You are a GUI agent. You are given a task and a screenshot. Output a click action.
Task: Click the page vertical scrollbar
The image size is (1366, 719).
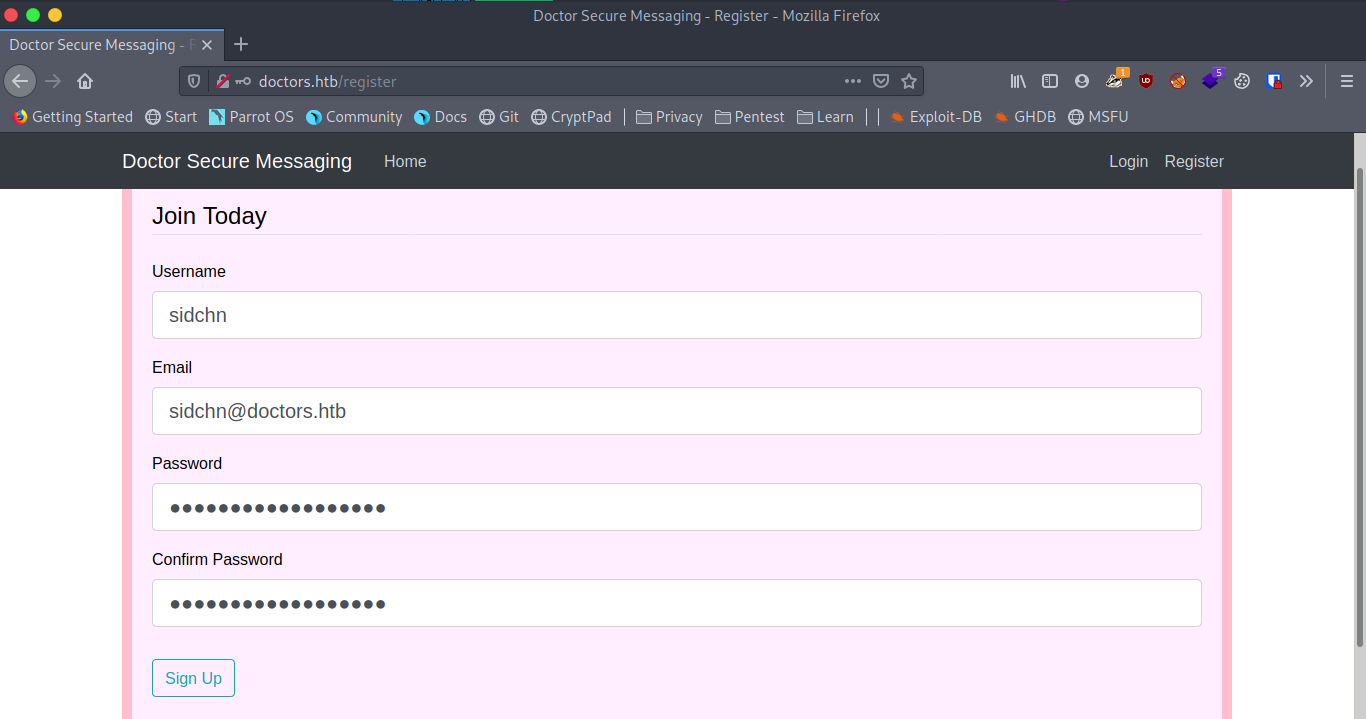pyautogui.click(x=1358, y=400)
